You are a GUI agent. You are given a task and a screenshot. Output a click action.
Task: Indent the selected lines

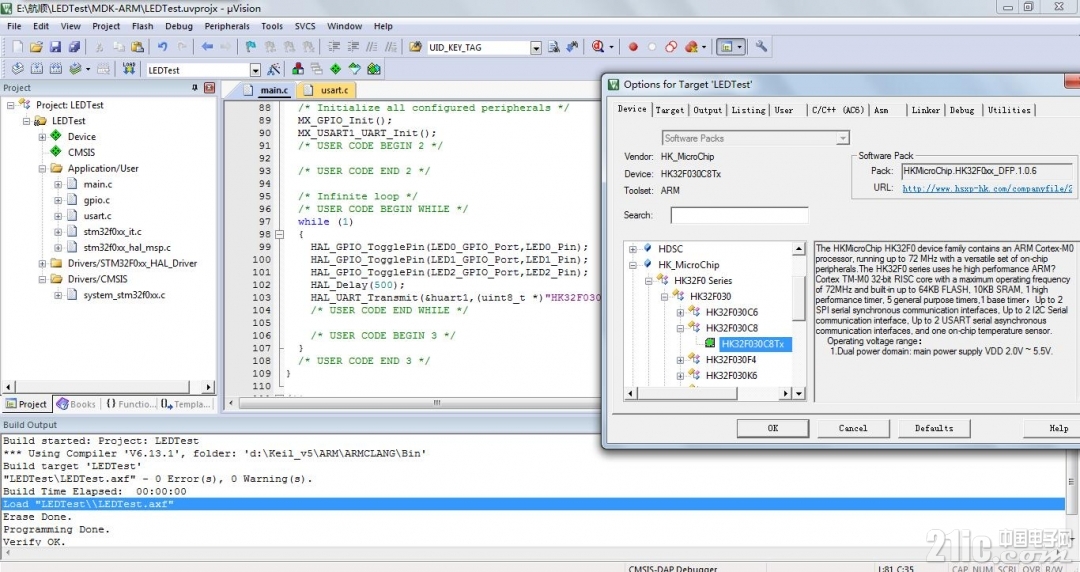[334, 47]
